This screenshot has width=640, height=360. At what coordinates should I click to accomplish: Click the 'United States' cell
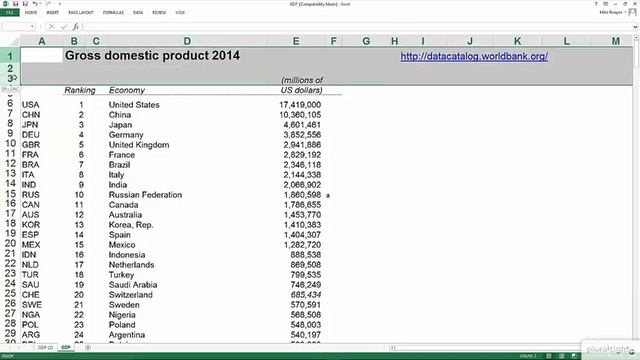[134, 105]
